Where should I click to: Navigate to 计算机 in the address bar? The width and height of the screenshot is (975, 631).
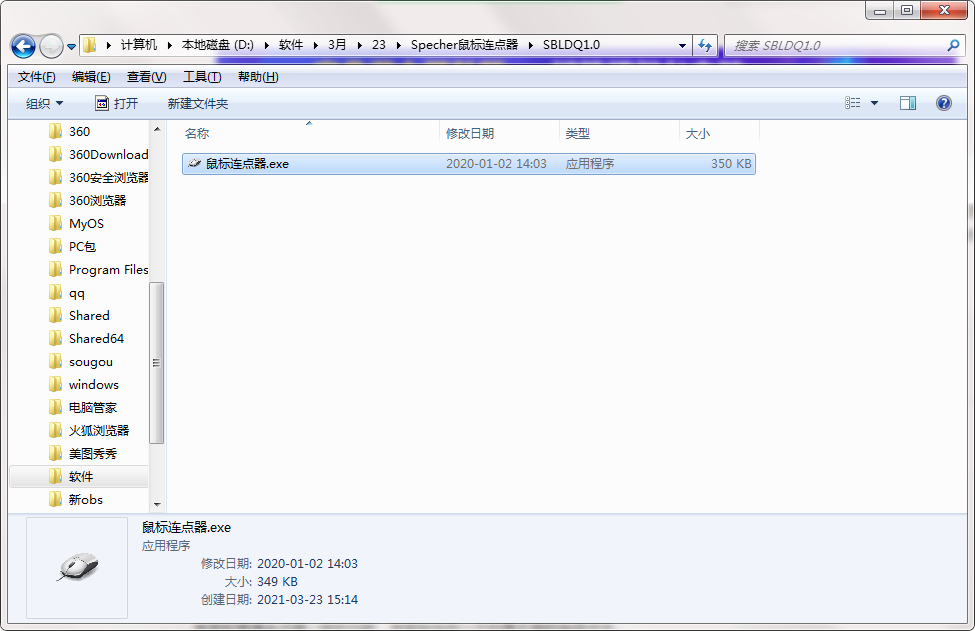tap(139, 45)
